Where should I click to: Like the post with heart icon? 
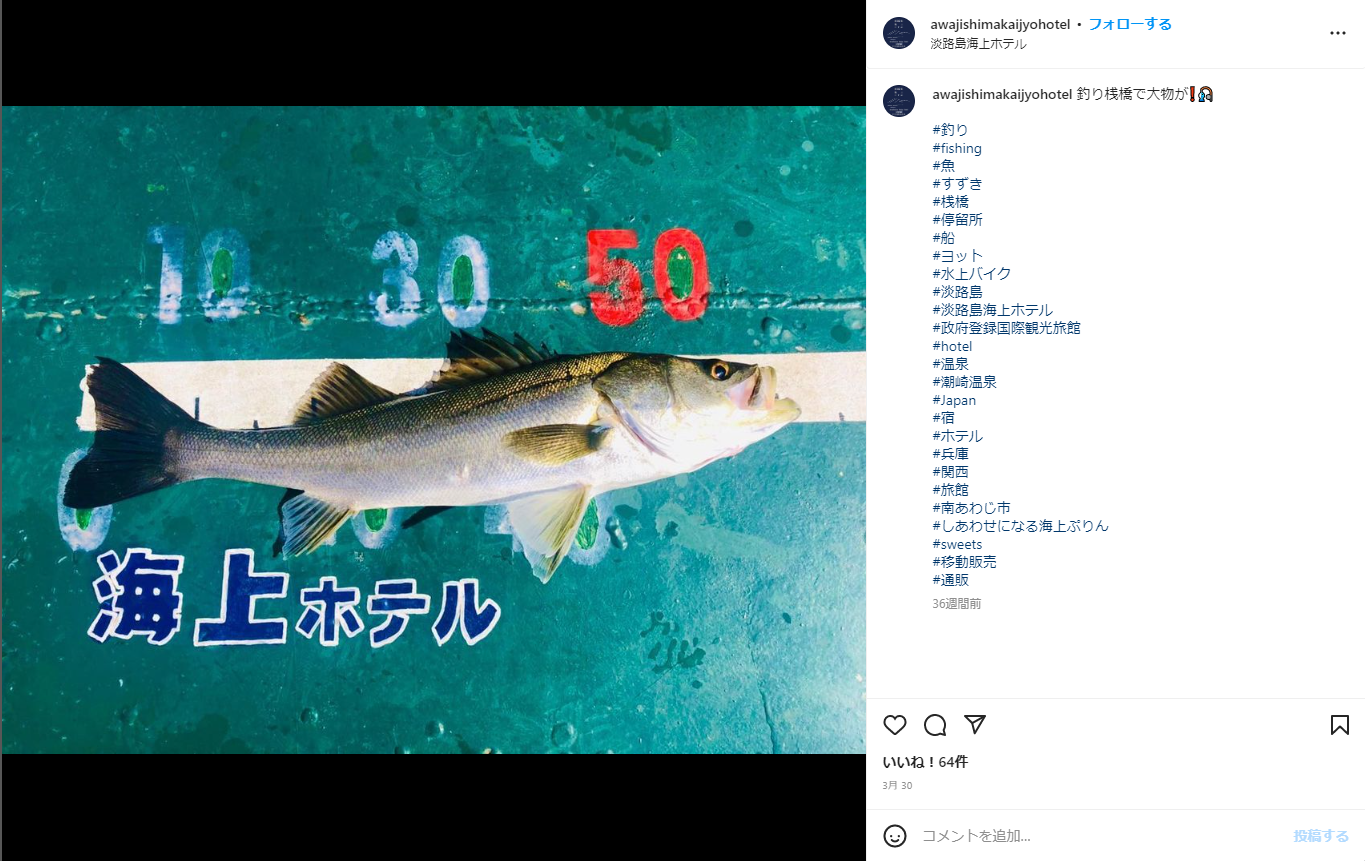895,725
